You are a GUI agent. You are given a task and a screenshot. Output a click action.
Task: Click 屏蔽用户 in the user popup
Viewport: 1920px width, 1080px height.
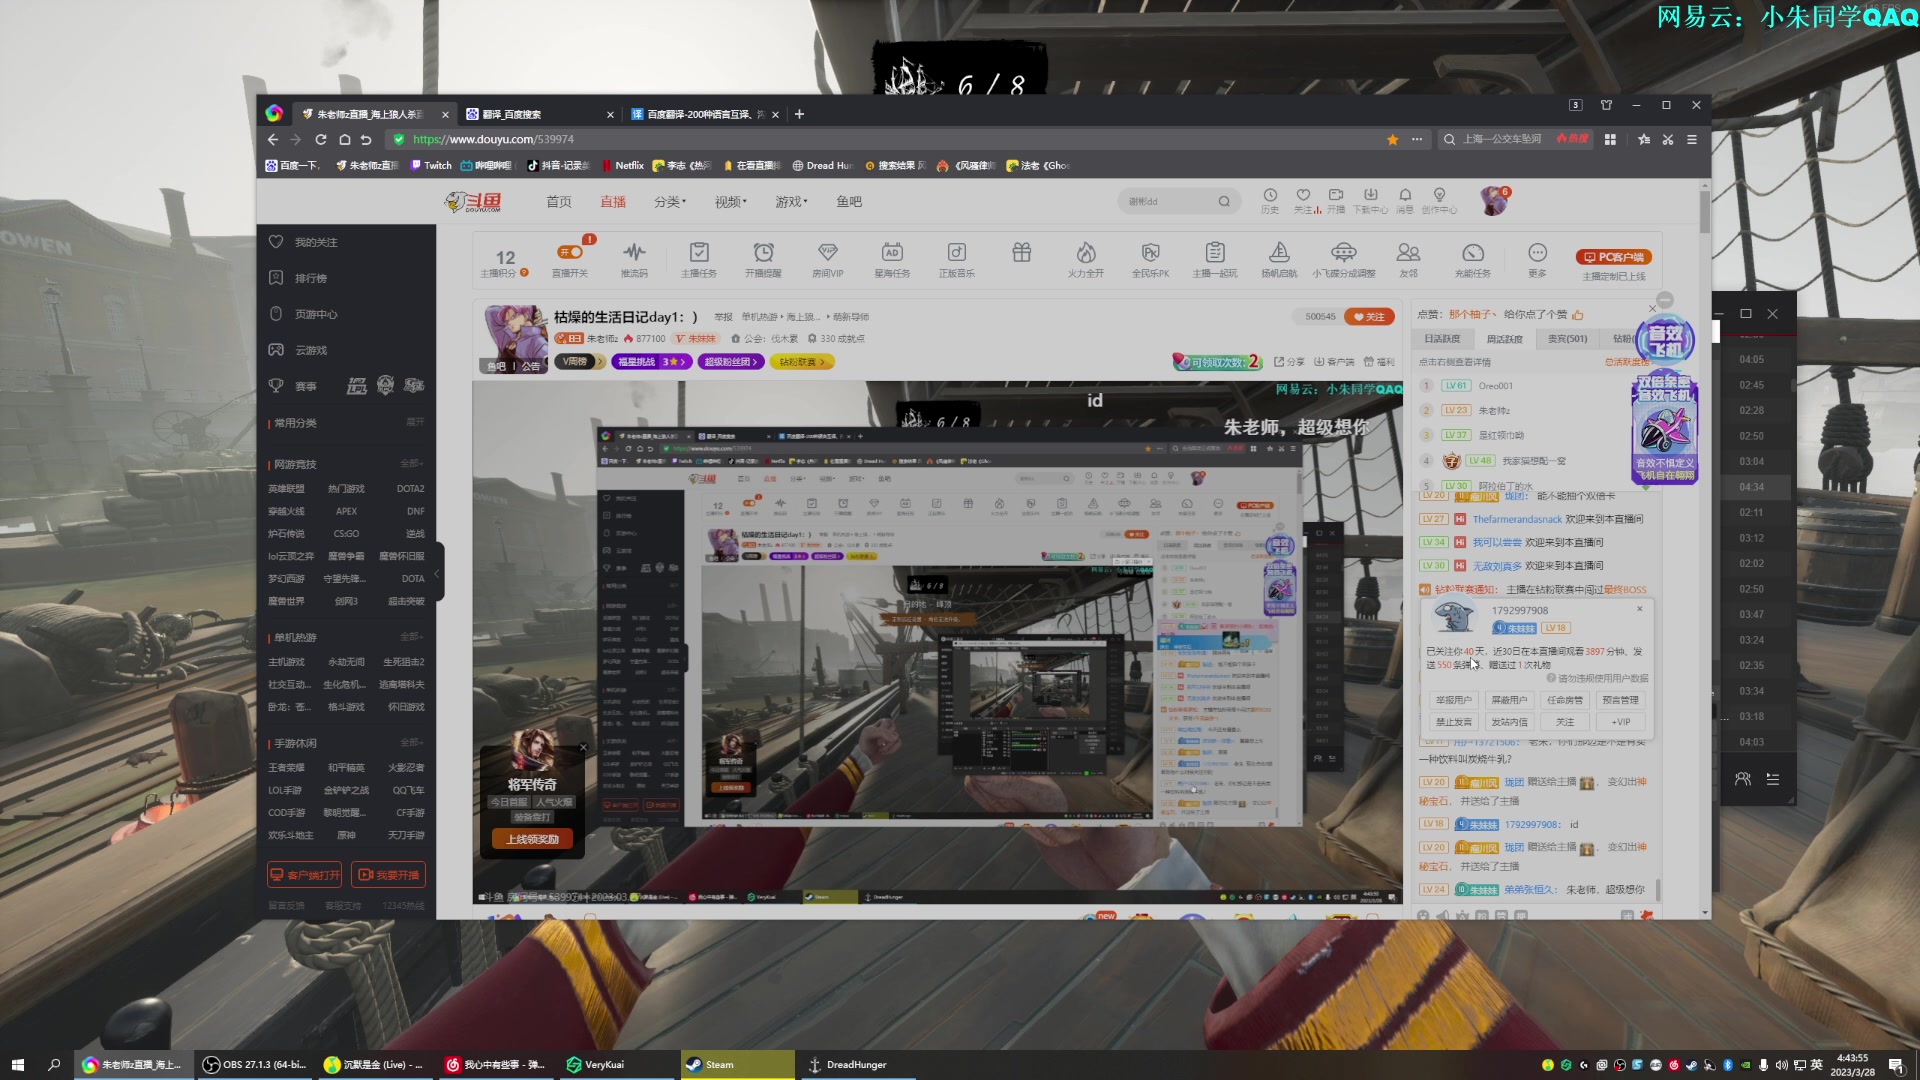(1509, 700)
